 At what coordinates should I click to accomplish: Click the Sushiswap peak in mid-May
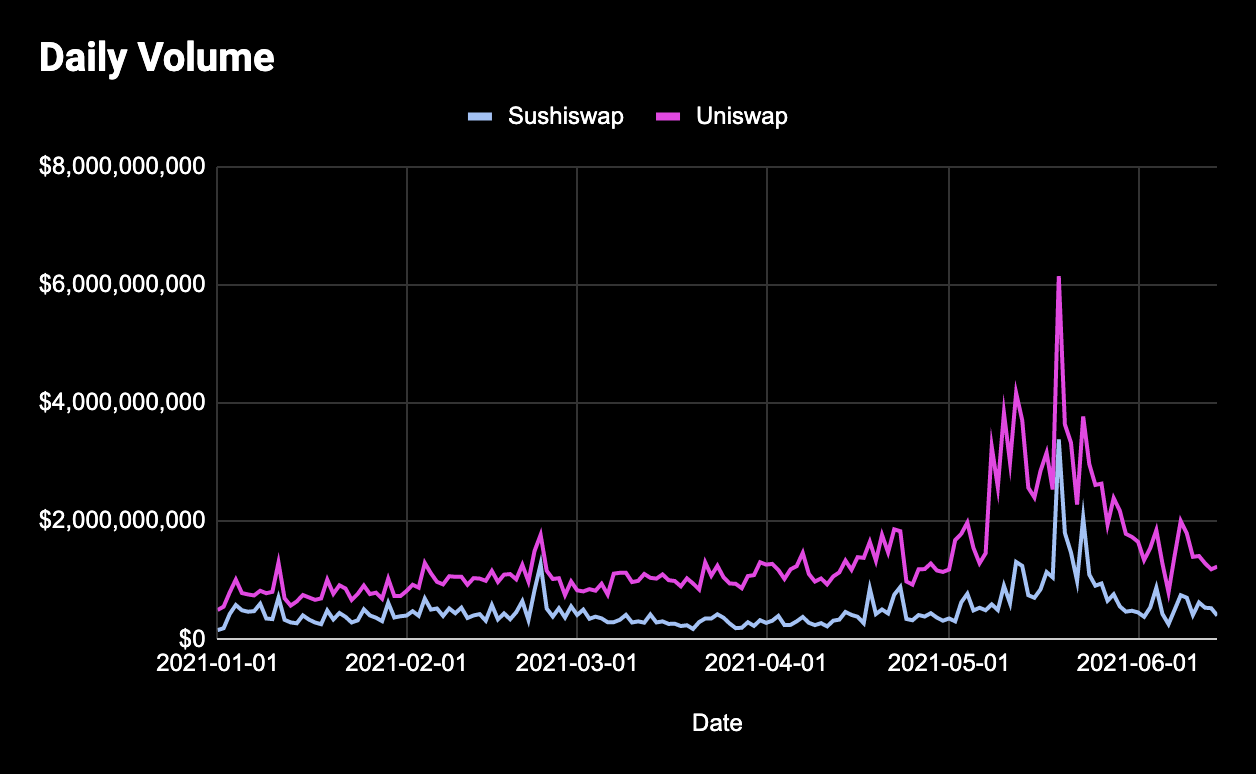(x=1058, y=441)
